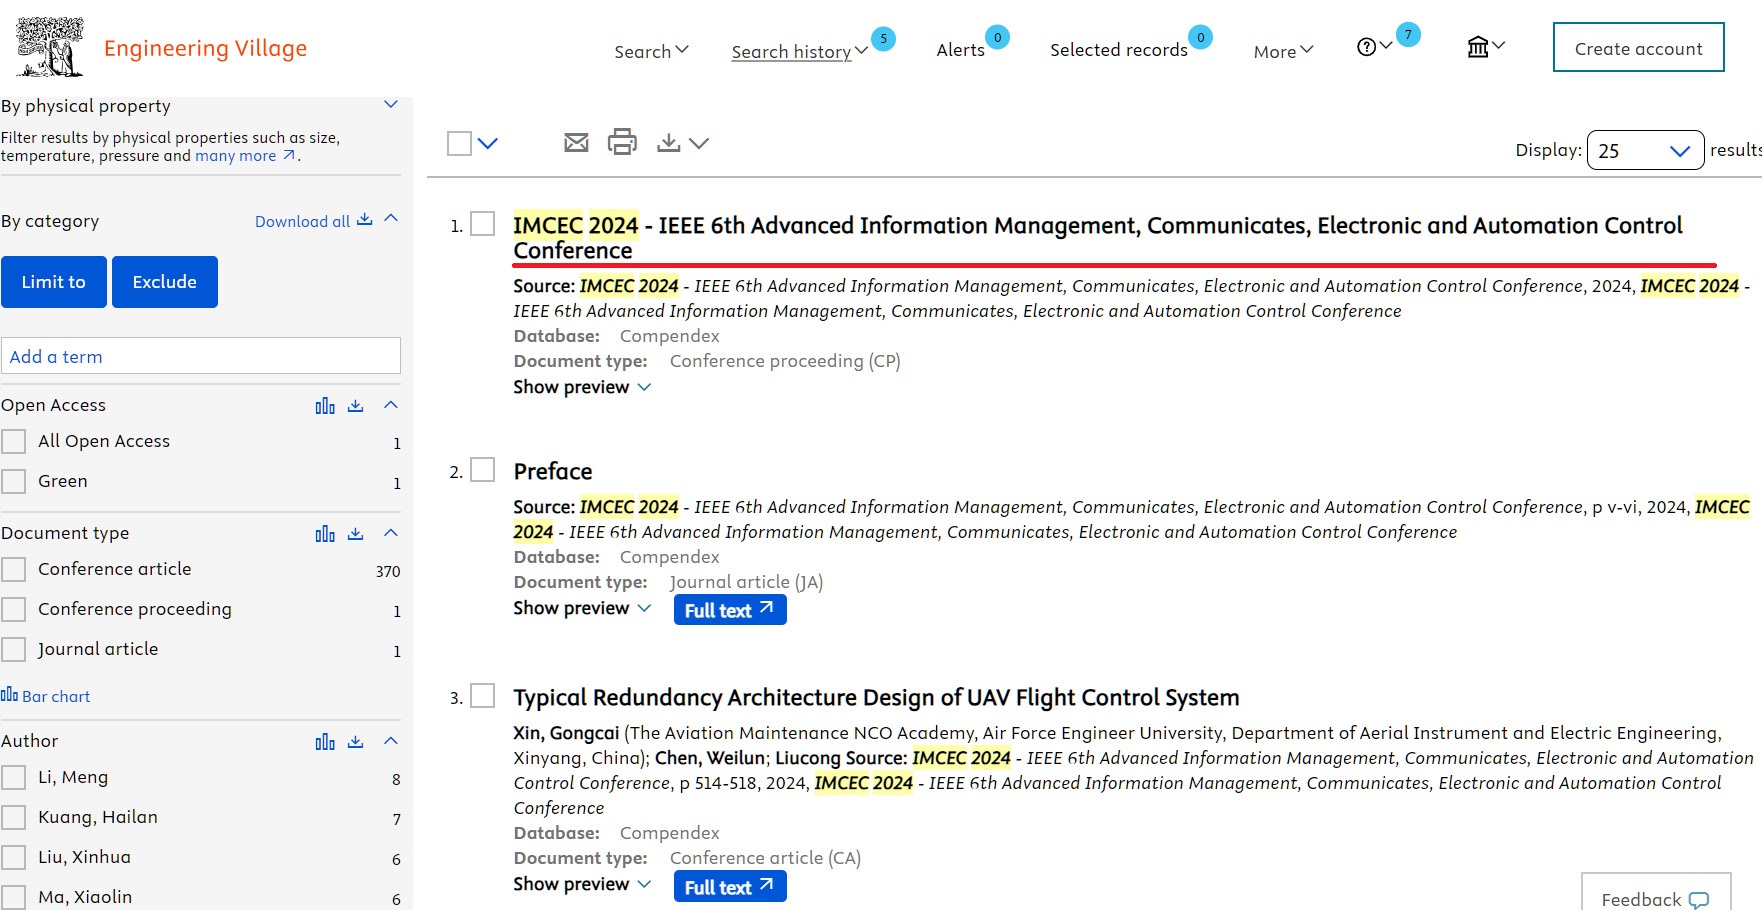Tick the All Open Access checkbox
Image resolution: width=1762 pixels, height=910 pixels.
click(x=14, y=442)
